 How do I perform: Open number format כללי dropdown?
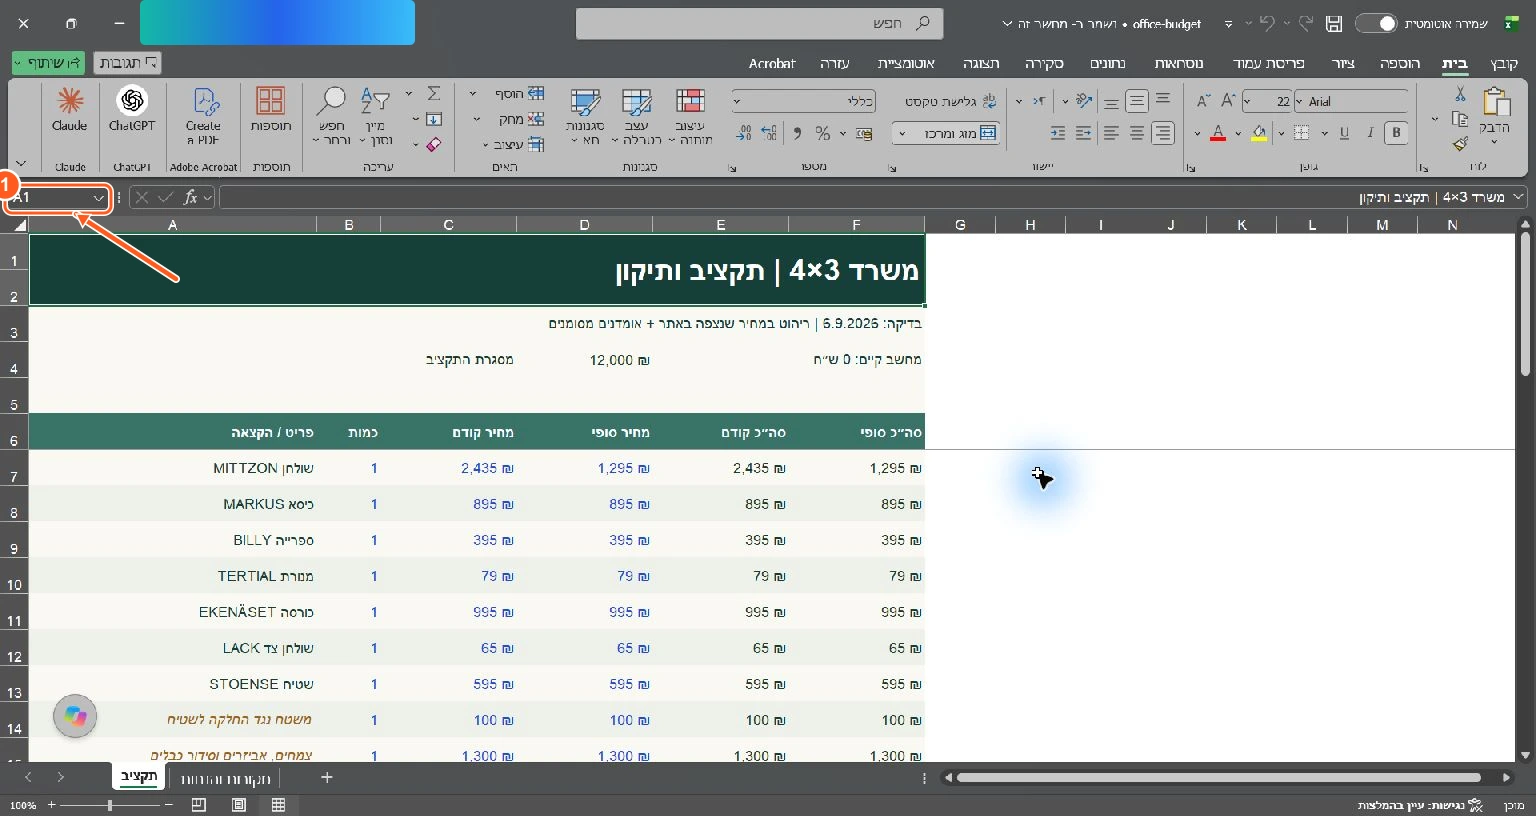738,101
